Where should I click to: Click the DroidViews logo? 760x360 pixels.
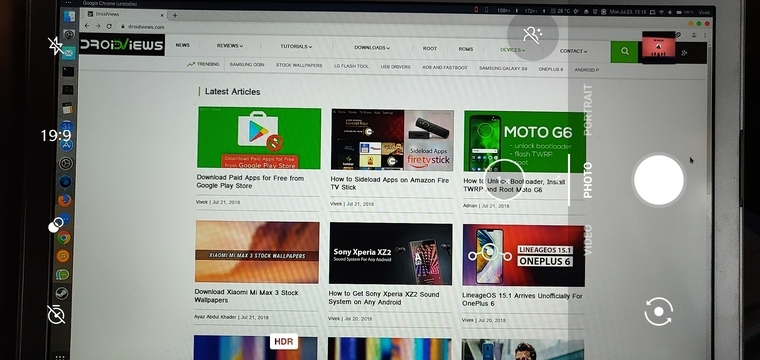point(122,45)
